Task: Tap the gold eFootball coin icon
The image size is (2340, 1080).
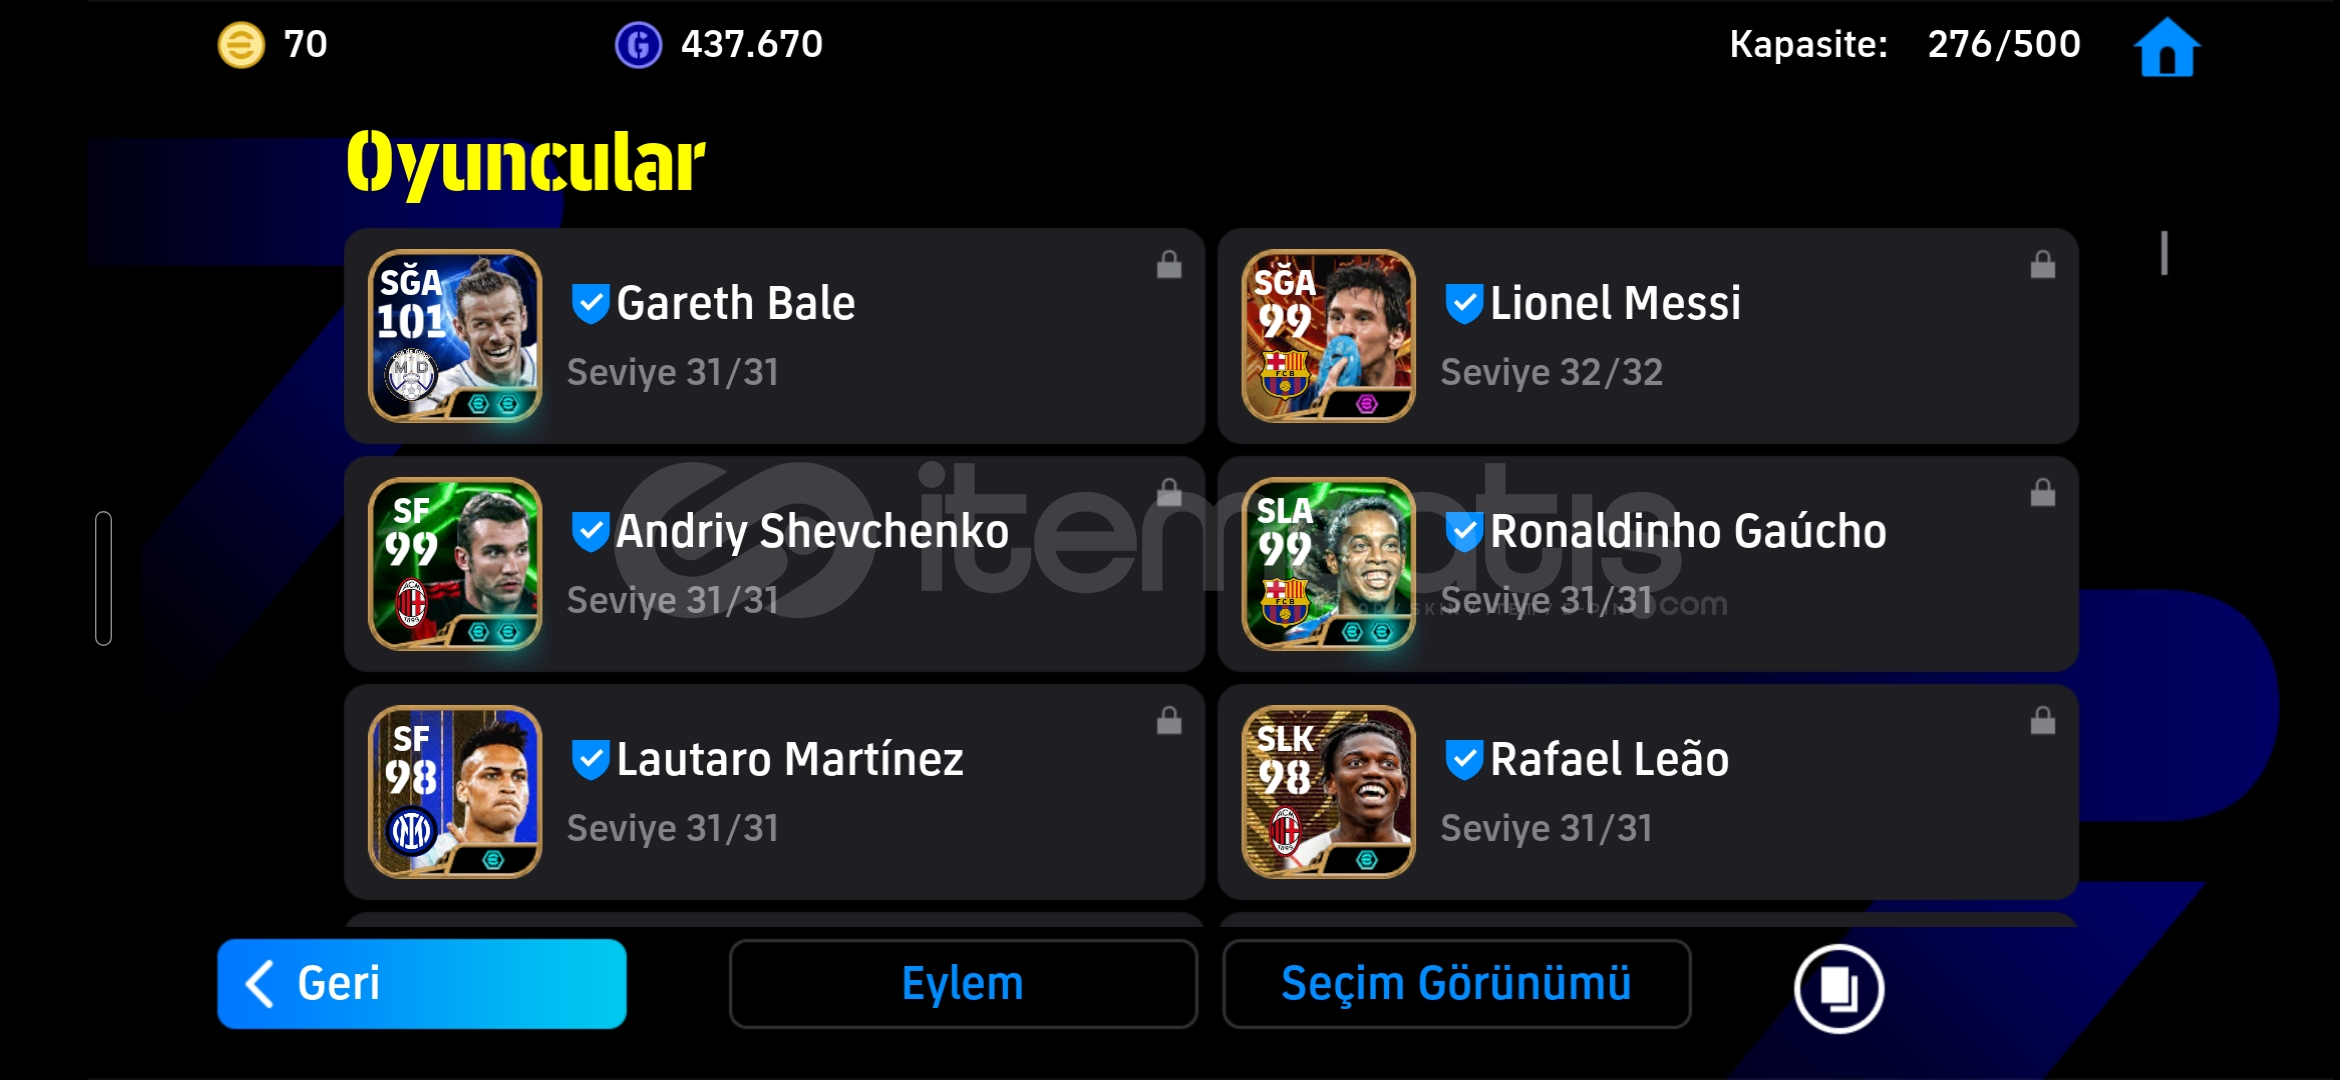Action: point(241,45)
